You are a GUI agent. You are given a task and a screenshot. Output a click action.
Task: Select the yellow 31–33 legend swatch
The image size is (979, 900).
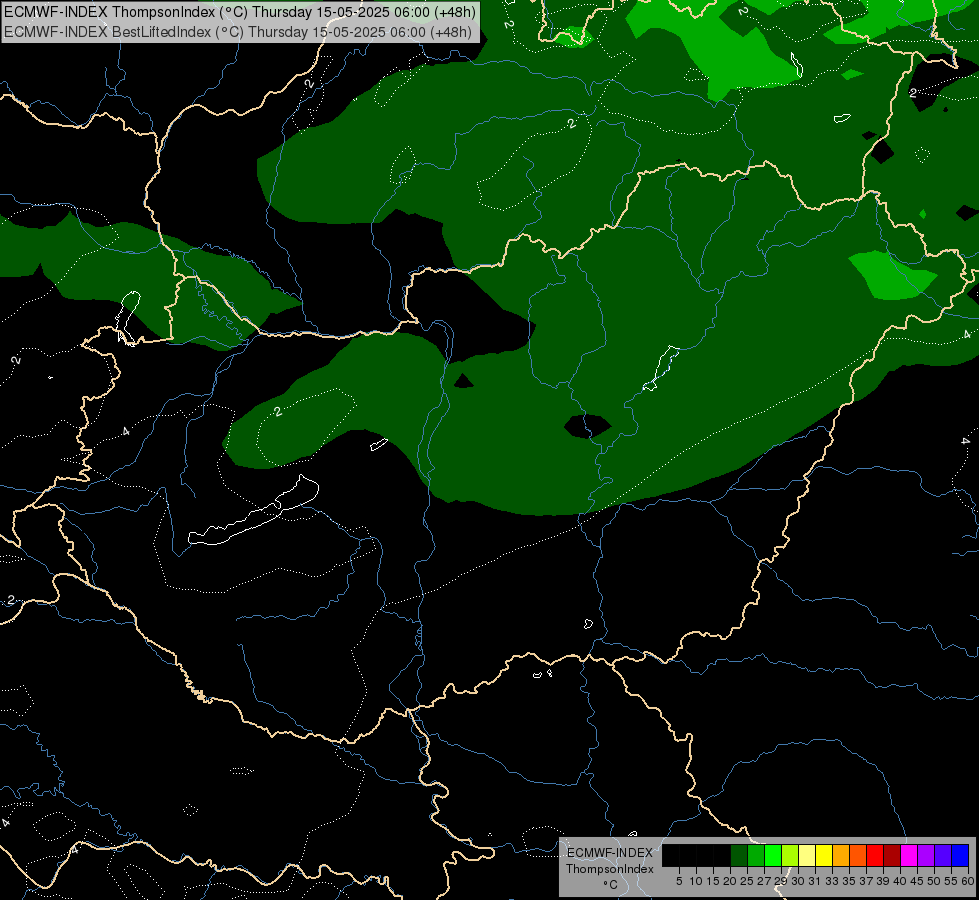coord(824,855)
